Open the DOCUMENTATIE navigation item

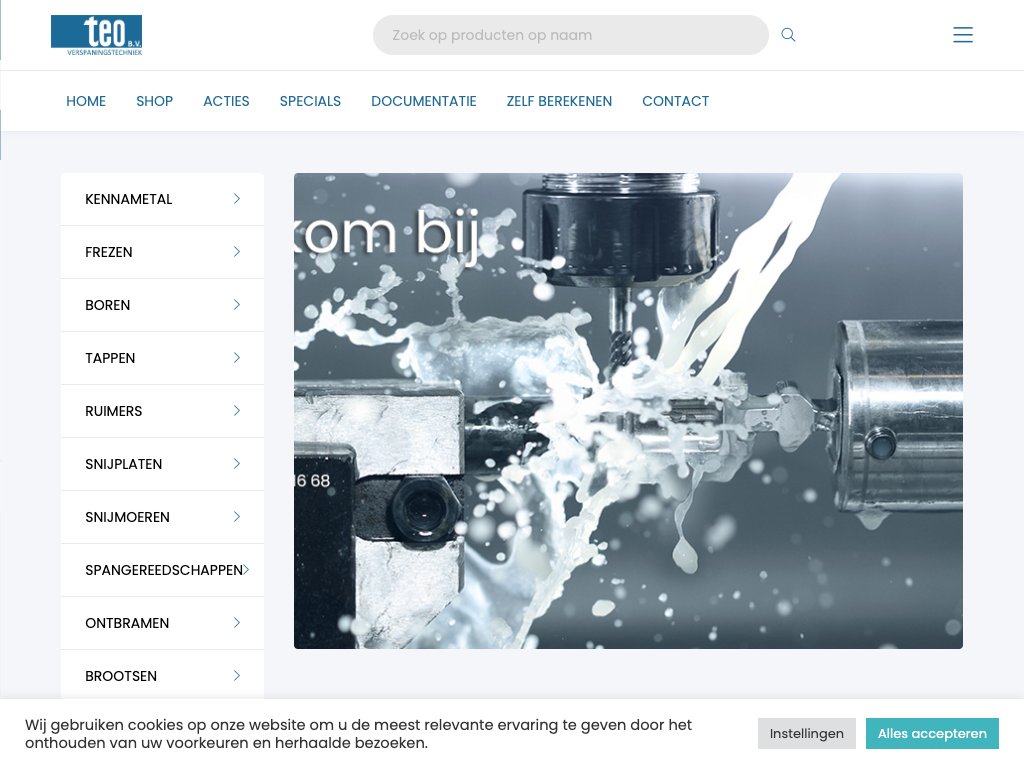[x=423, y=101]
